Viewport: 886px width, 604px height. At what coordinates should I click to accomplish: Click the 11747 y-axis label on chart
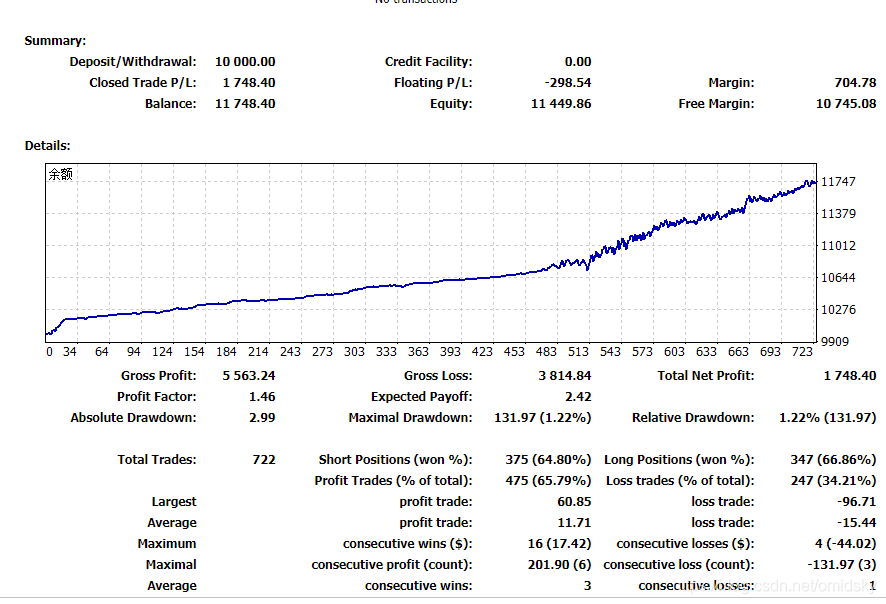click(x=839, y=181)
